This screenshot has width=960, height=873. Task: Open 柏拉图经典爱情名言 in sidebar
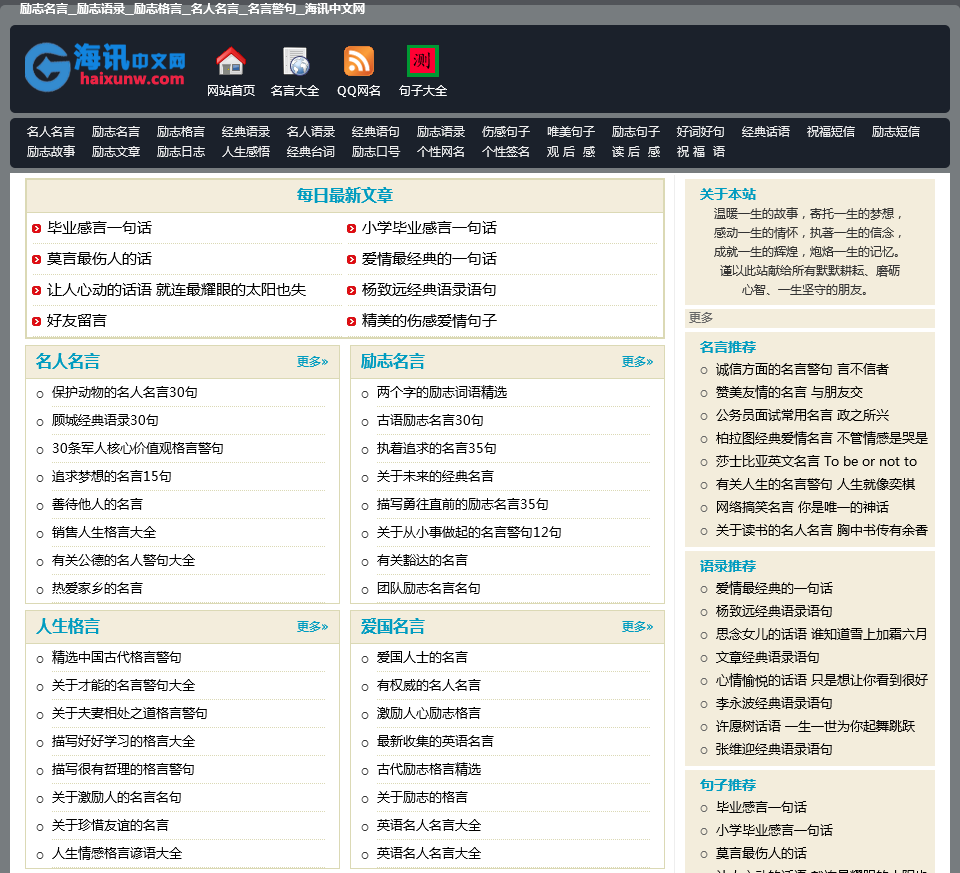822,438
